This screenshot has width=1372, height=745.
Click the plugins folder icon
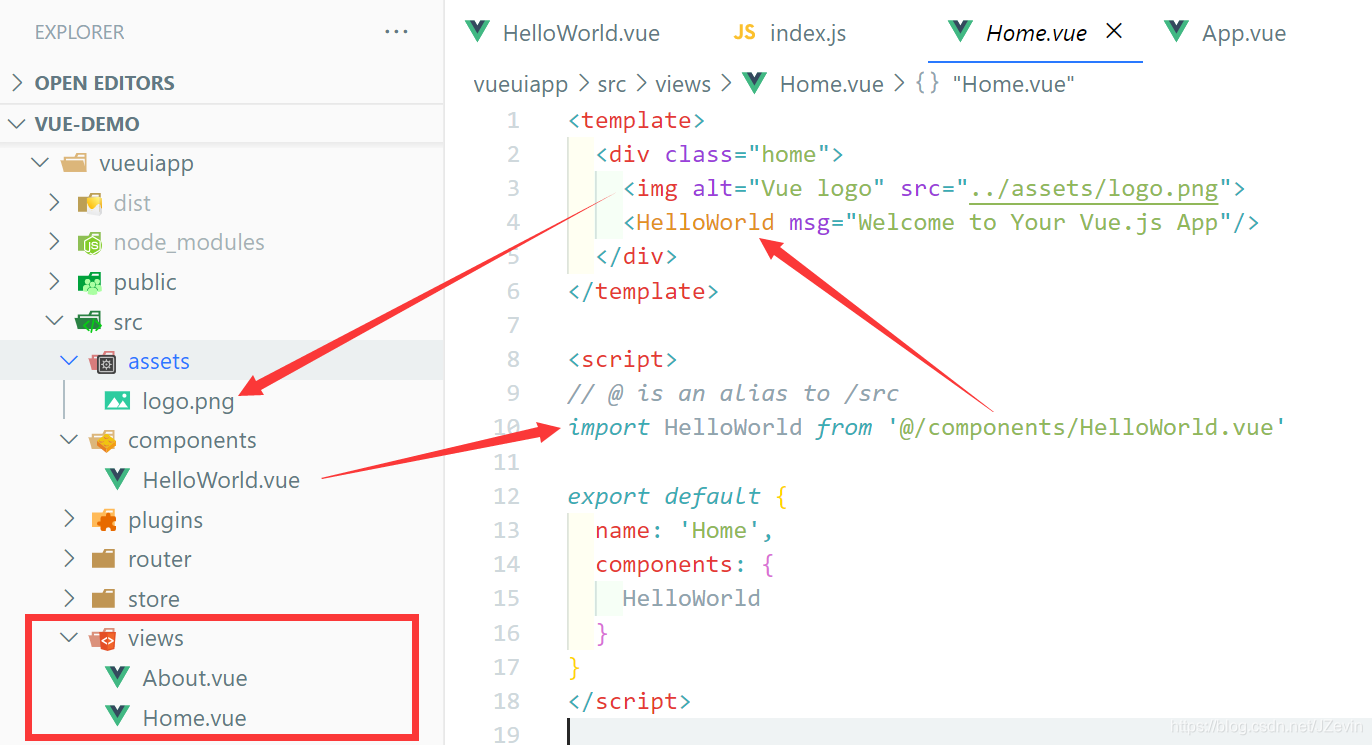point(104,520)
